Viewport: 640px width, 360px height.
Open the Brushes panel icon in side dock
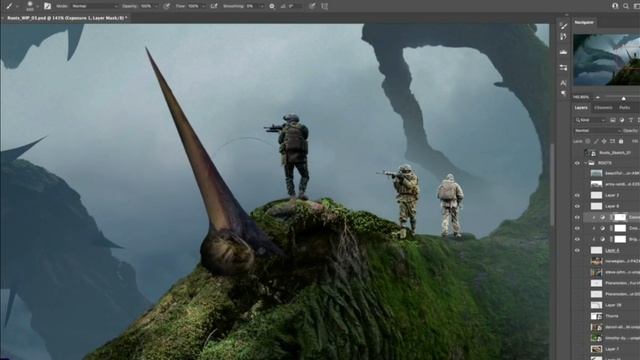564,26
